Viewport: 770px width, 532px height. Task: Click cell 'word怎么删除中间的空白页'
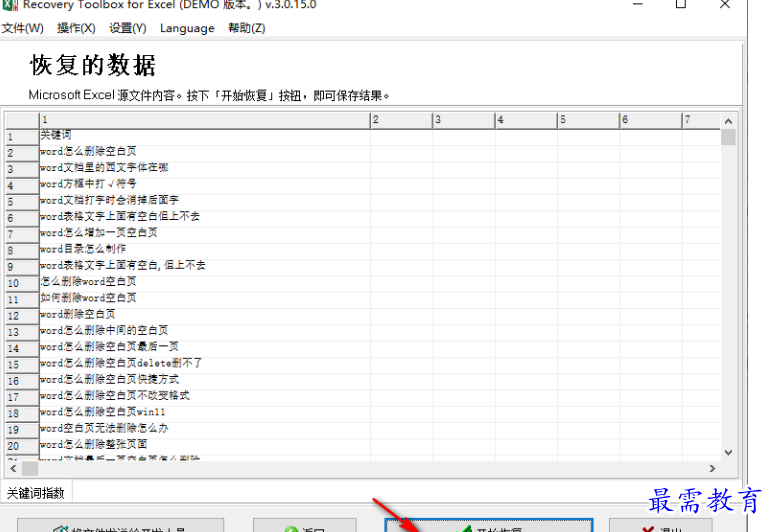click(204, 331)
